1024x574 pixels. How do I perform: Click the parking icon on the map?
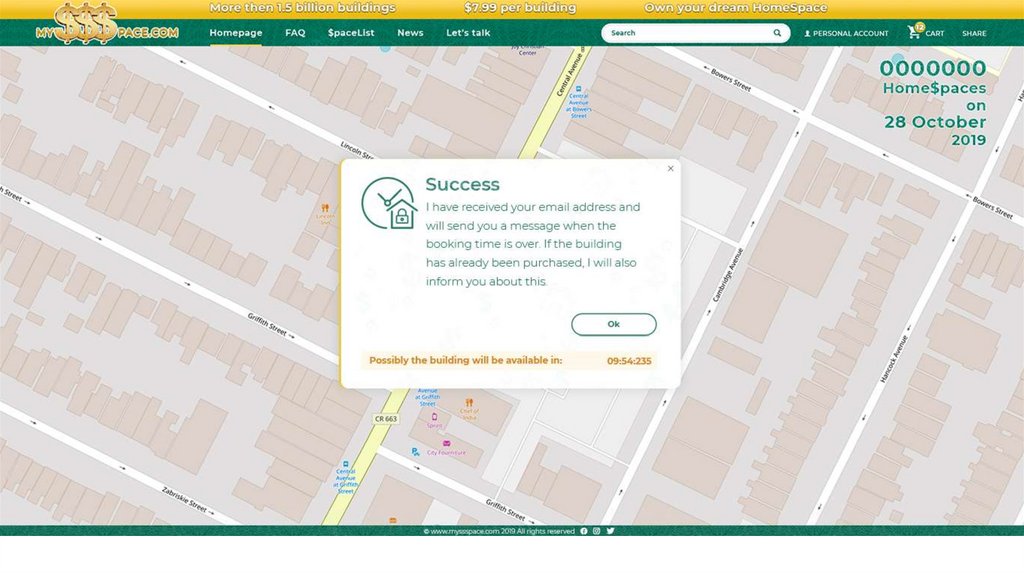pyautogui.click(x=415, y=452)
